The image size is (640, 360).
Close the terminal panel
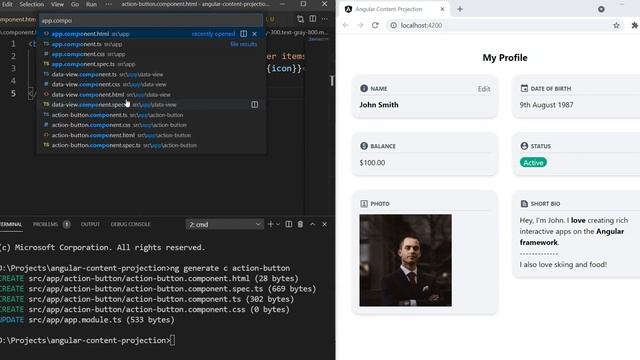tap(324, 224)
